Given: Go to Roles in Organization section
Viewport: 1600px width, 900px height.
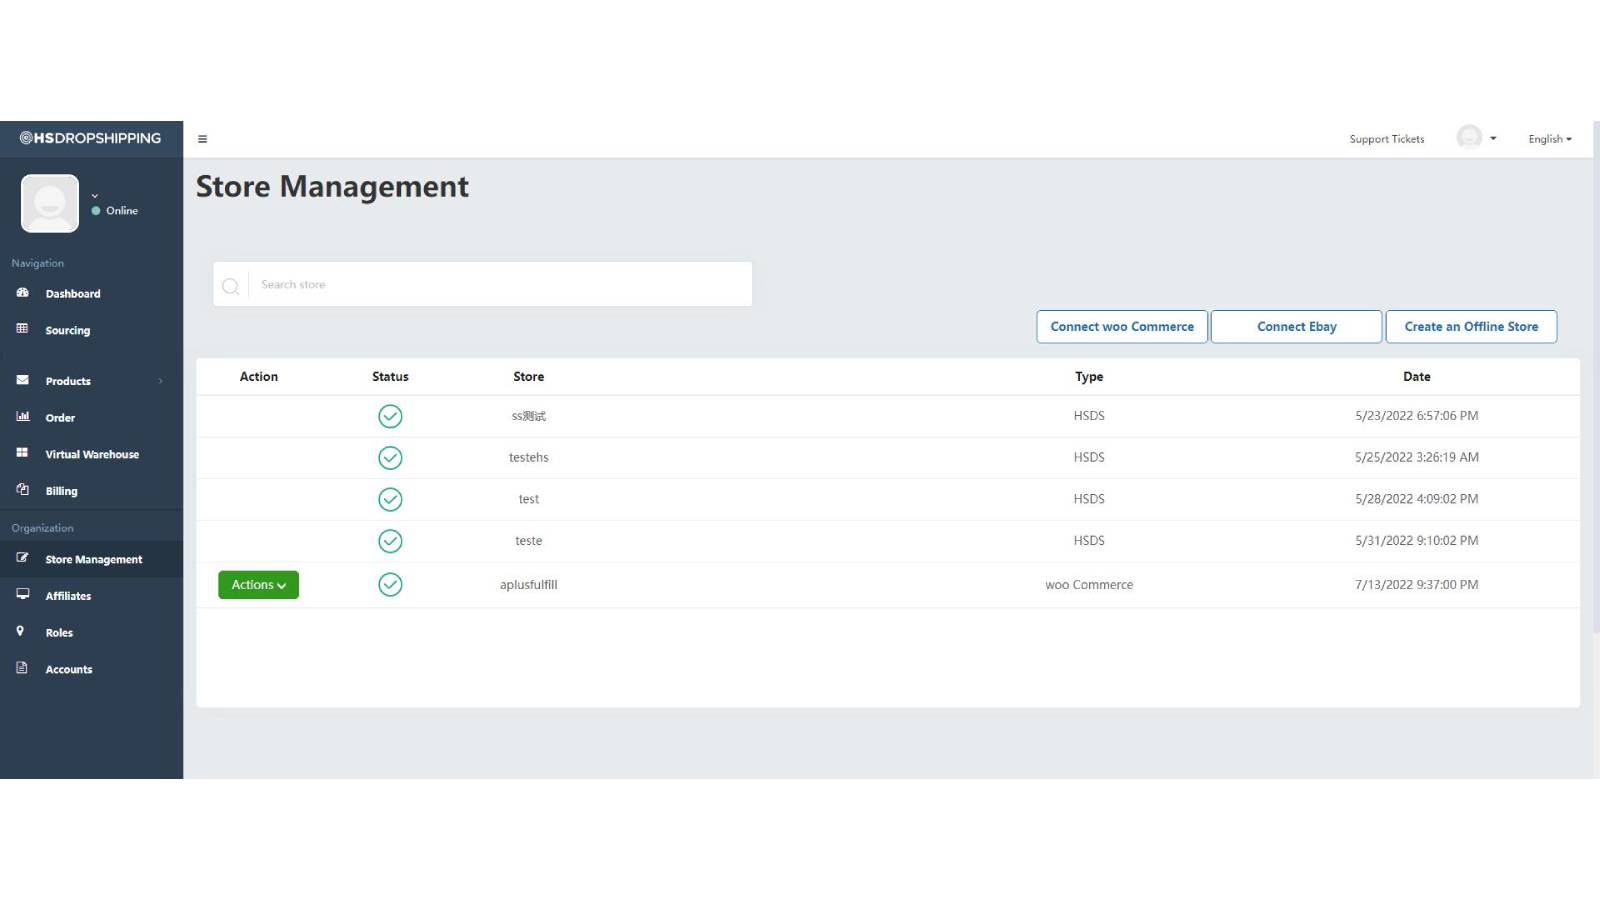Looking at the screenshot, I should (59, 633).
